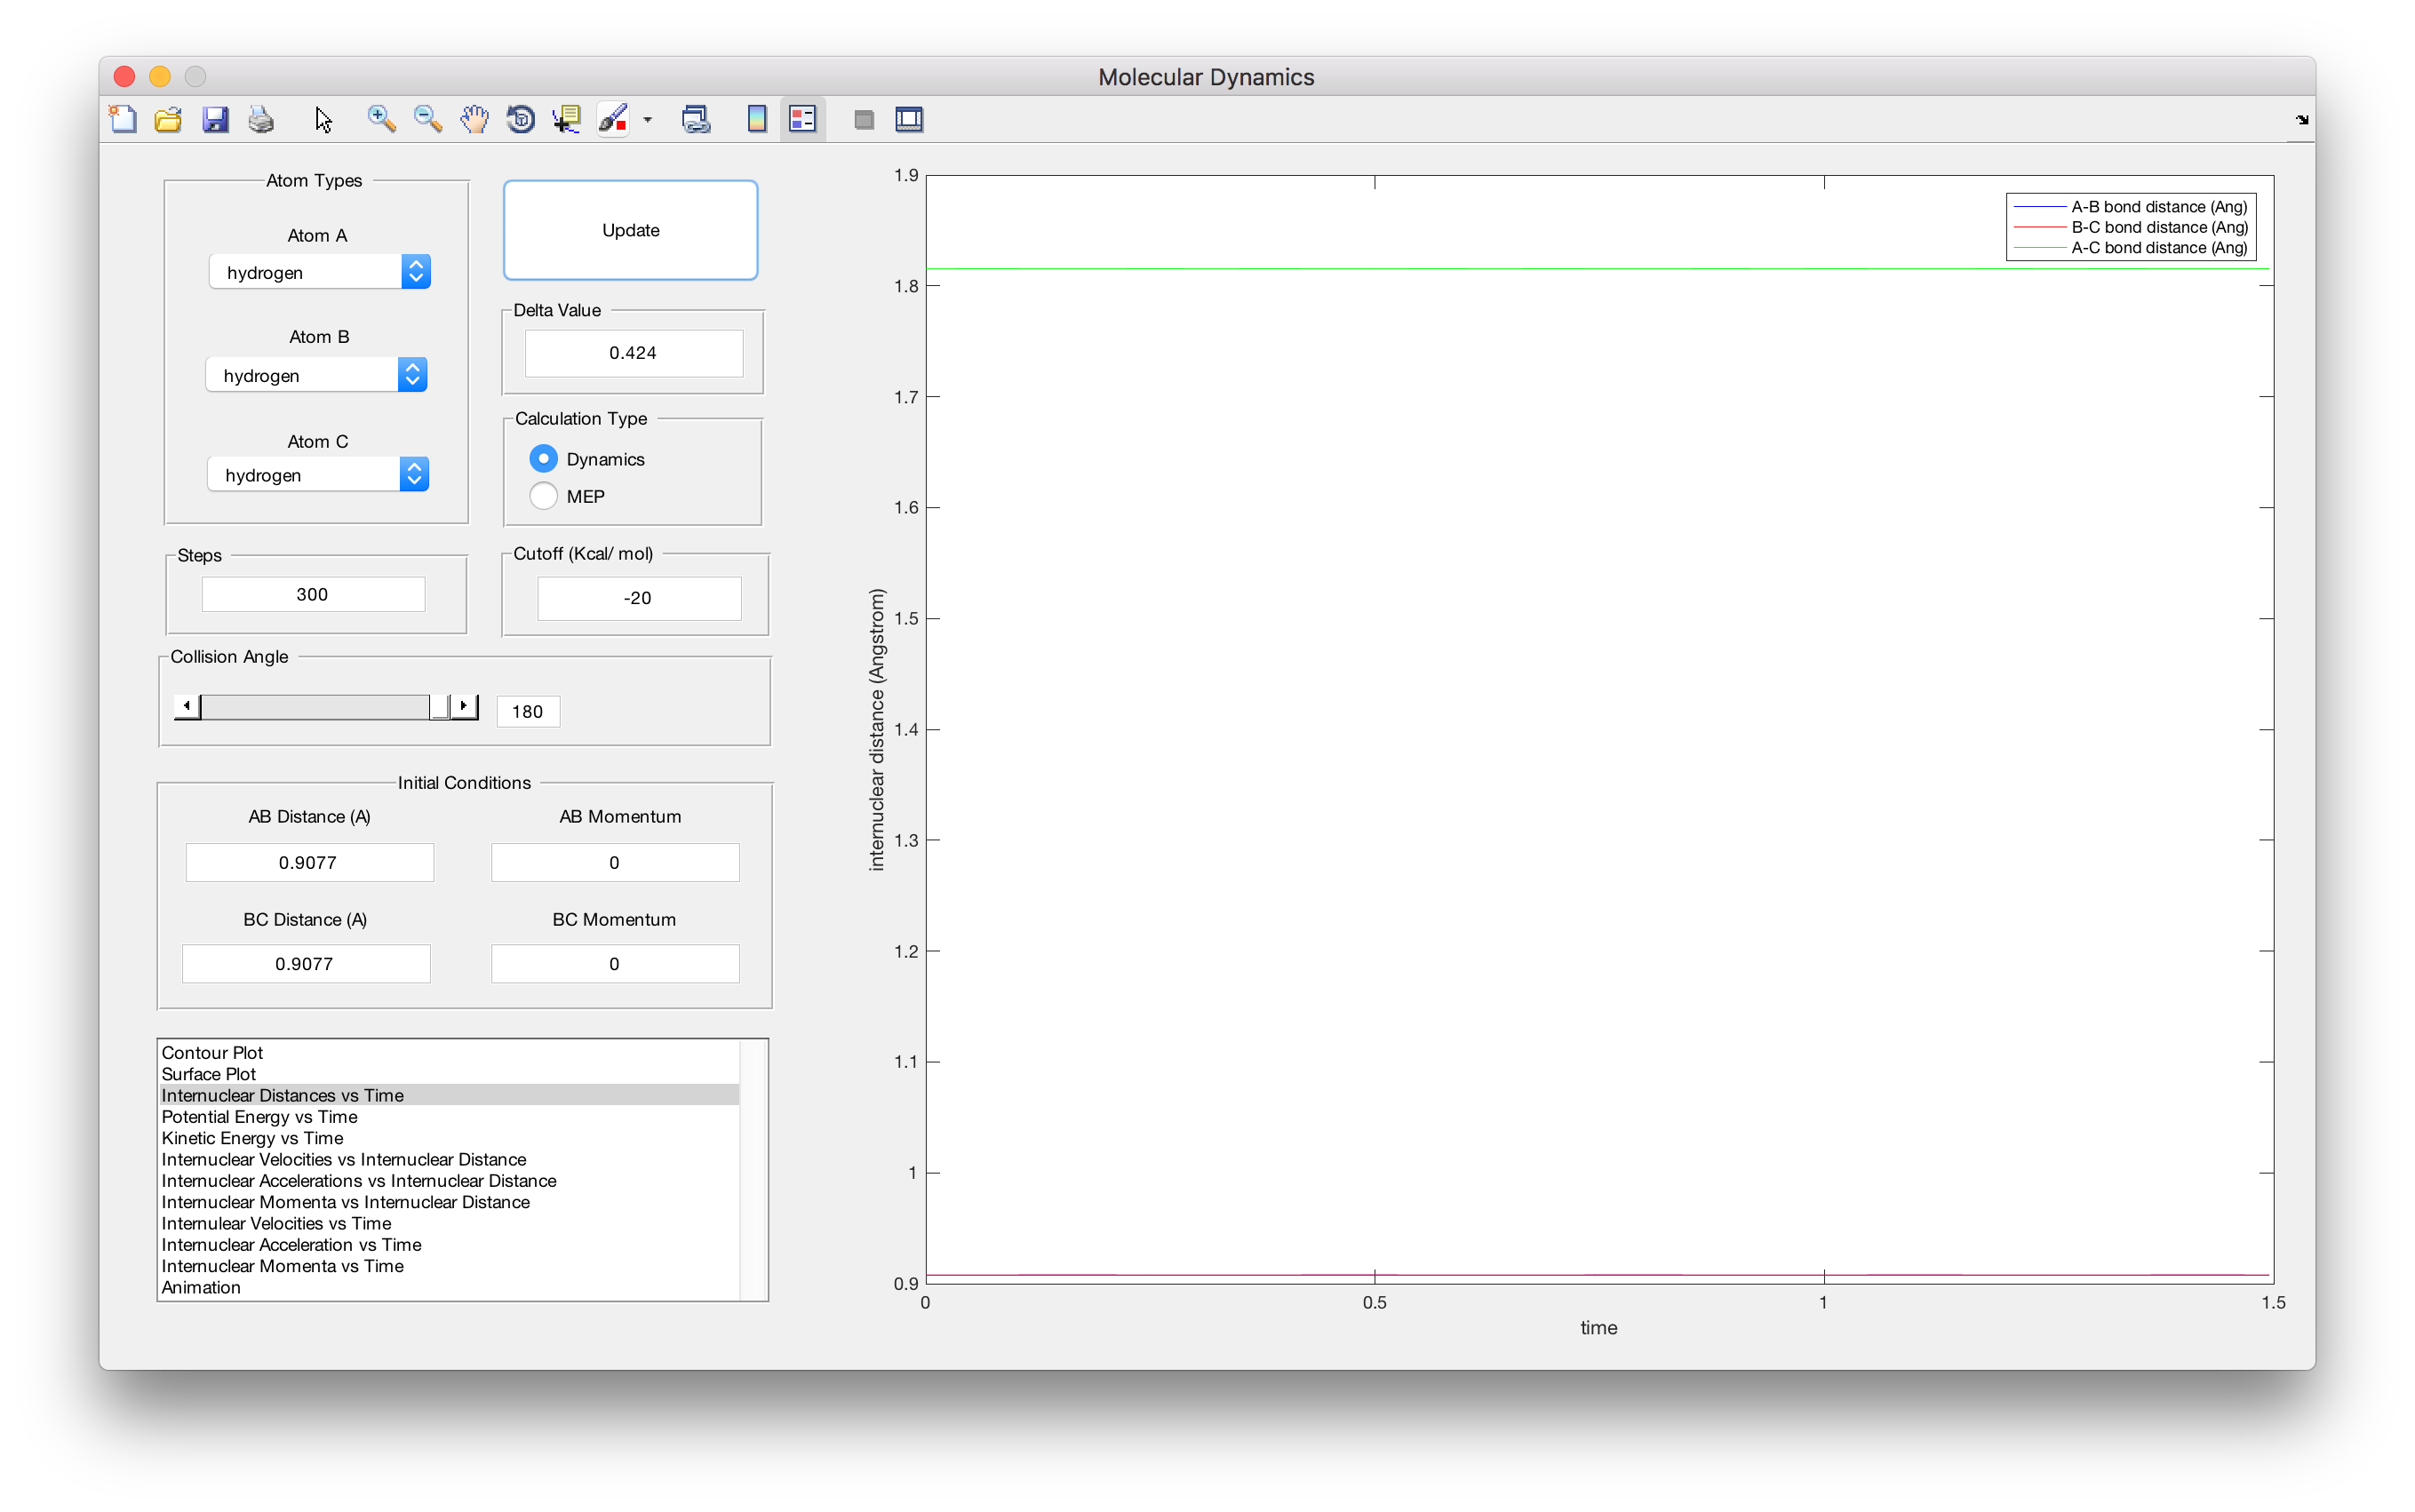The width and height of the screenshot is (2415, 1512).
Task: Click the Delta Value input field
Action: [633, 353]
